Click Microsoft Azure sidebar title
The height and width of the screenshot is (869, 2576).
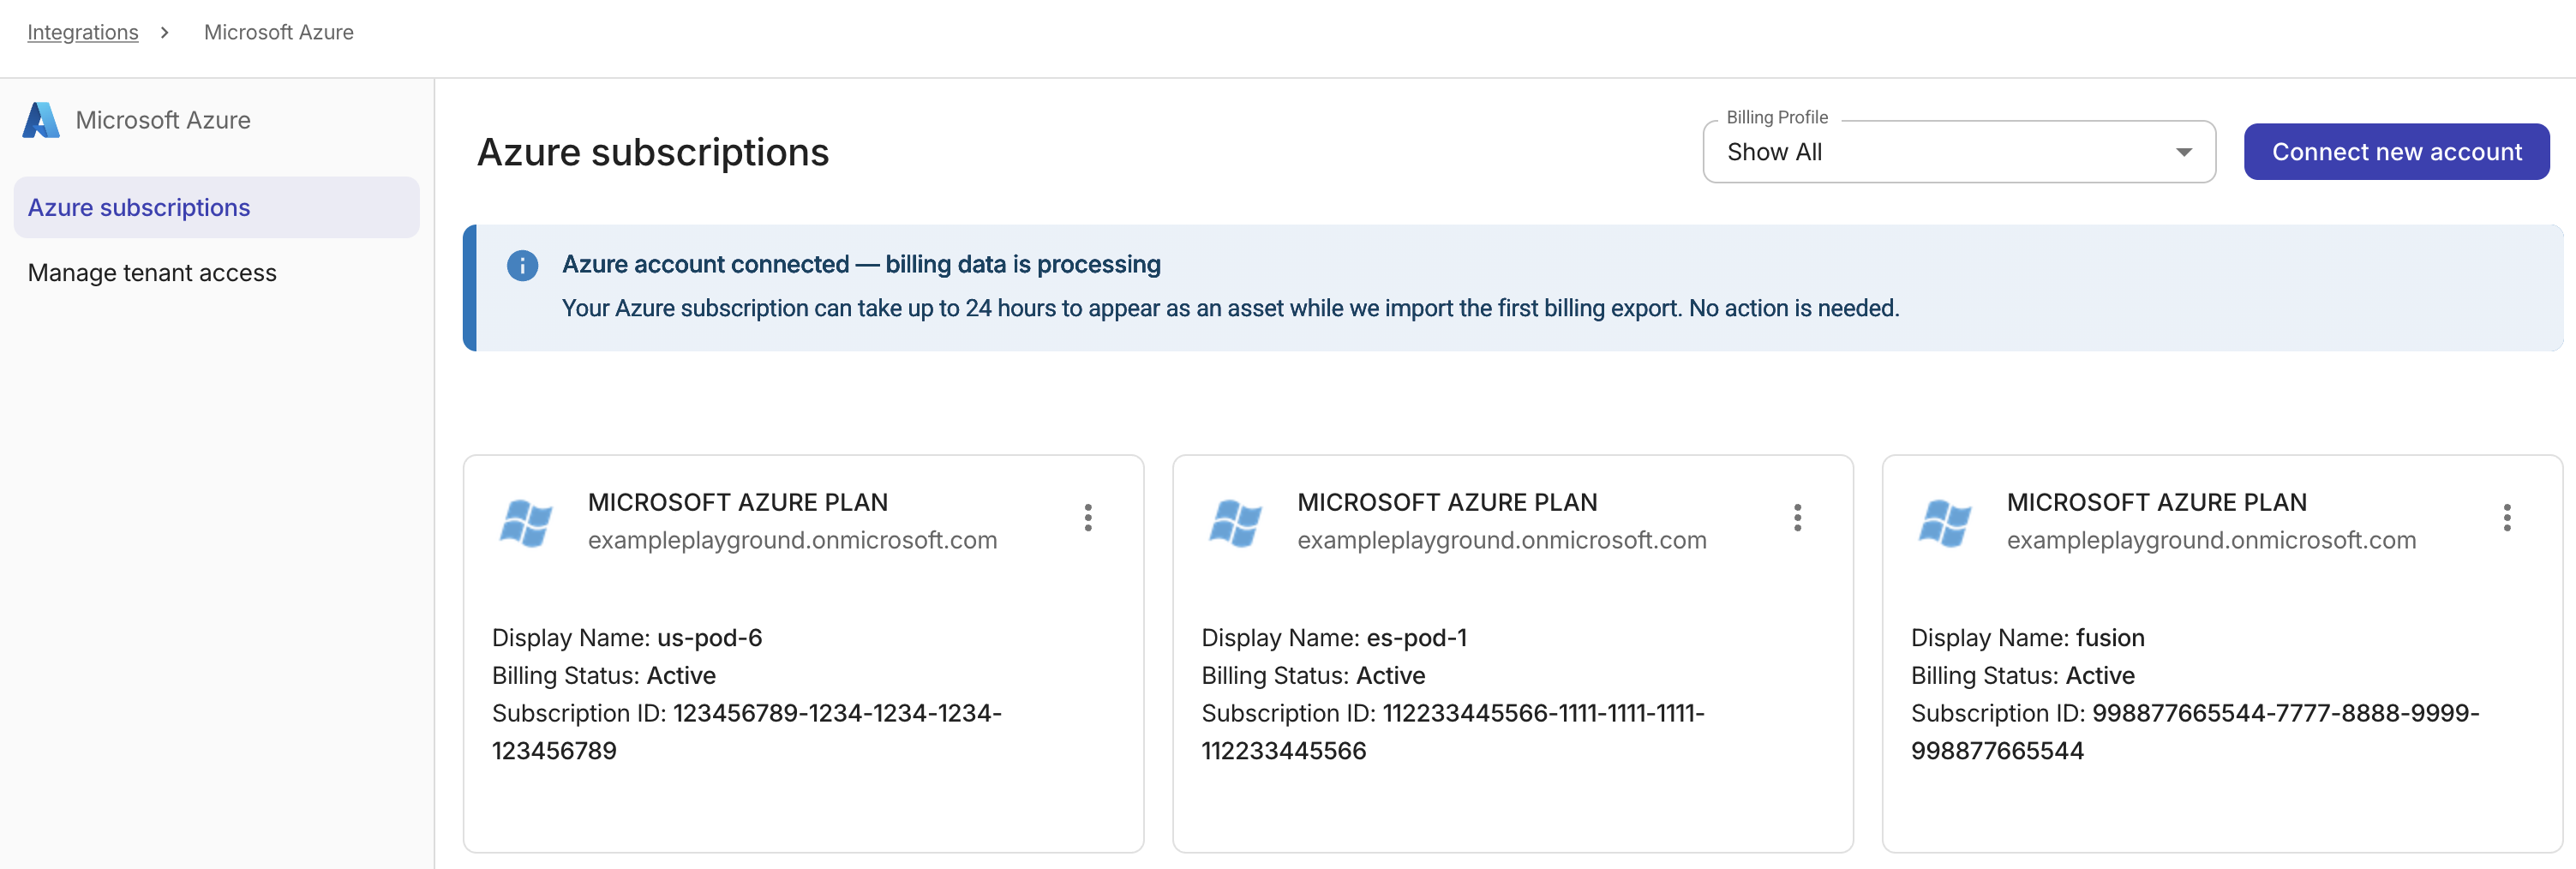(x=163, y=120)
